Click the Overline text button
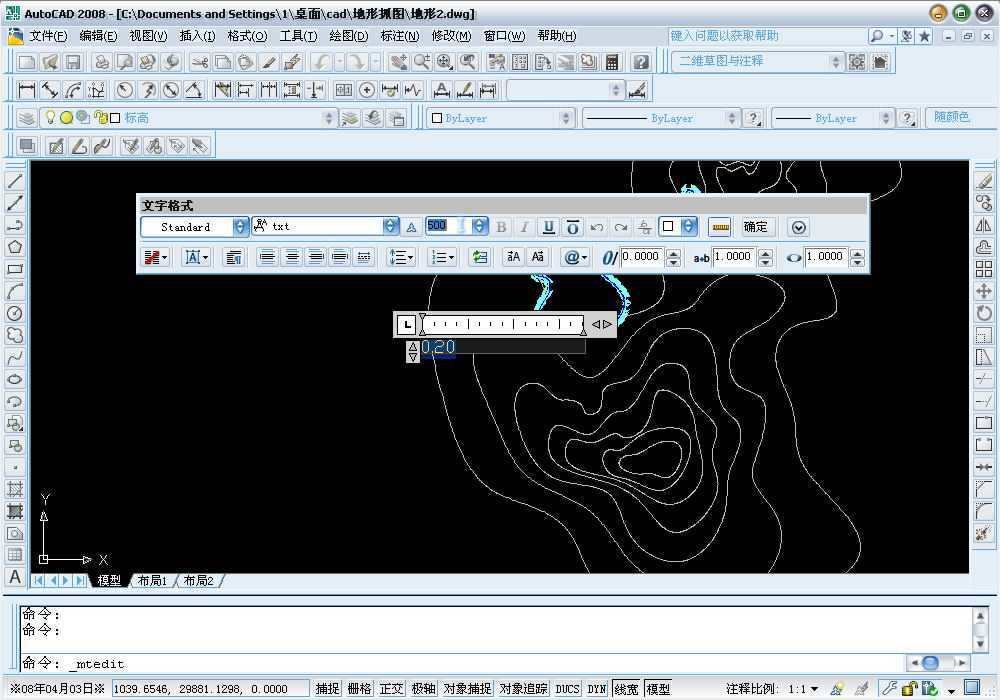The width and height of the screenshot is (1000, 700). [x=572, y=227]
